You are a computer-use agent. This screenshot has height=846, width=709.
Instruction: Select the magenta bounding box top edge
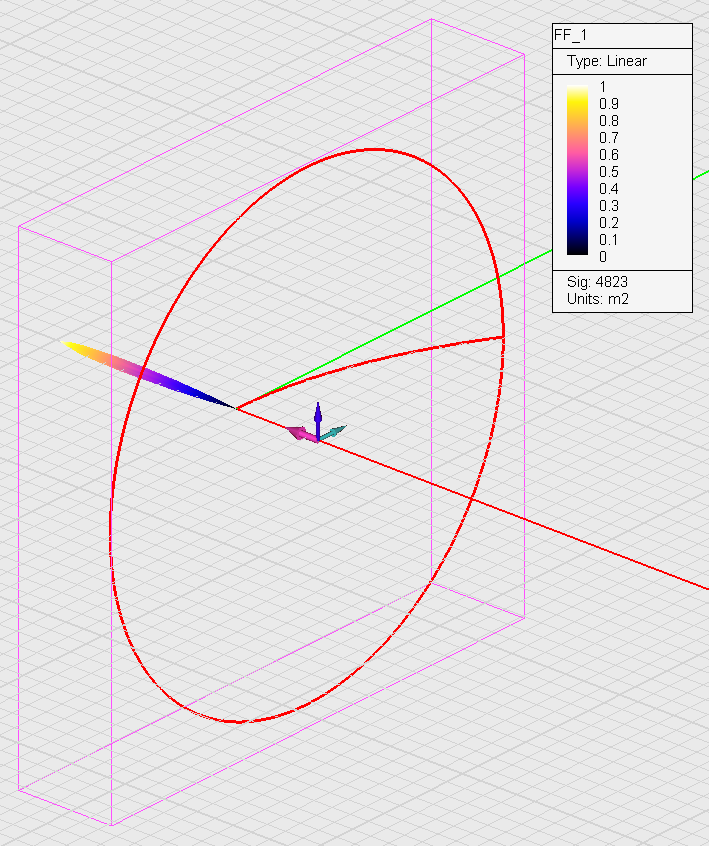[270, 140]
